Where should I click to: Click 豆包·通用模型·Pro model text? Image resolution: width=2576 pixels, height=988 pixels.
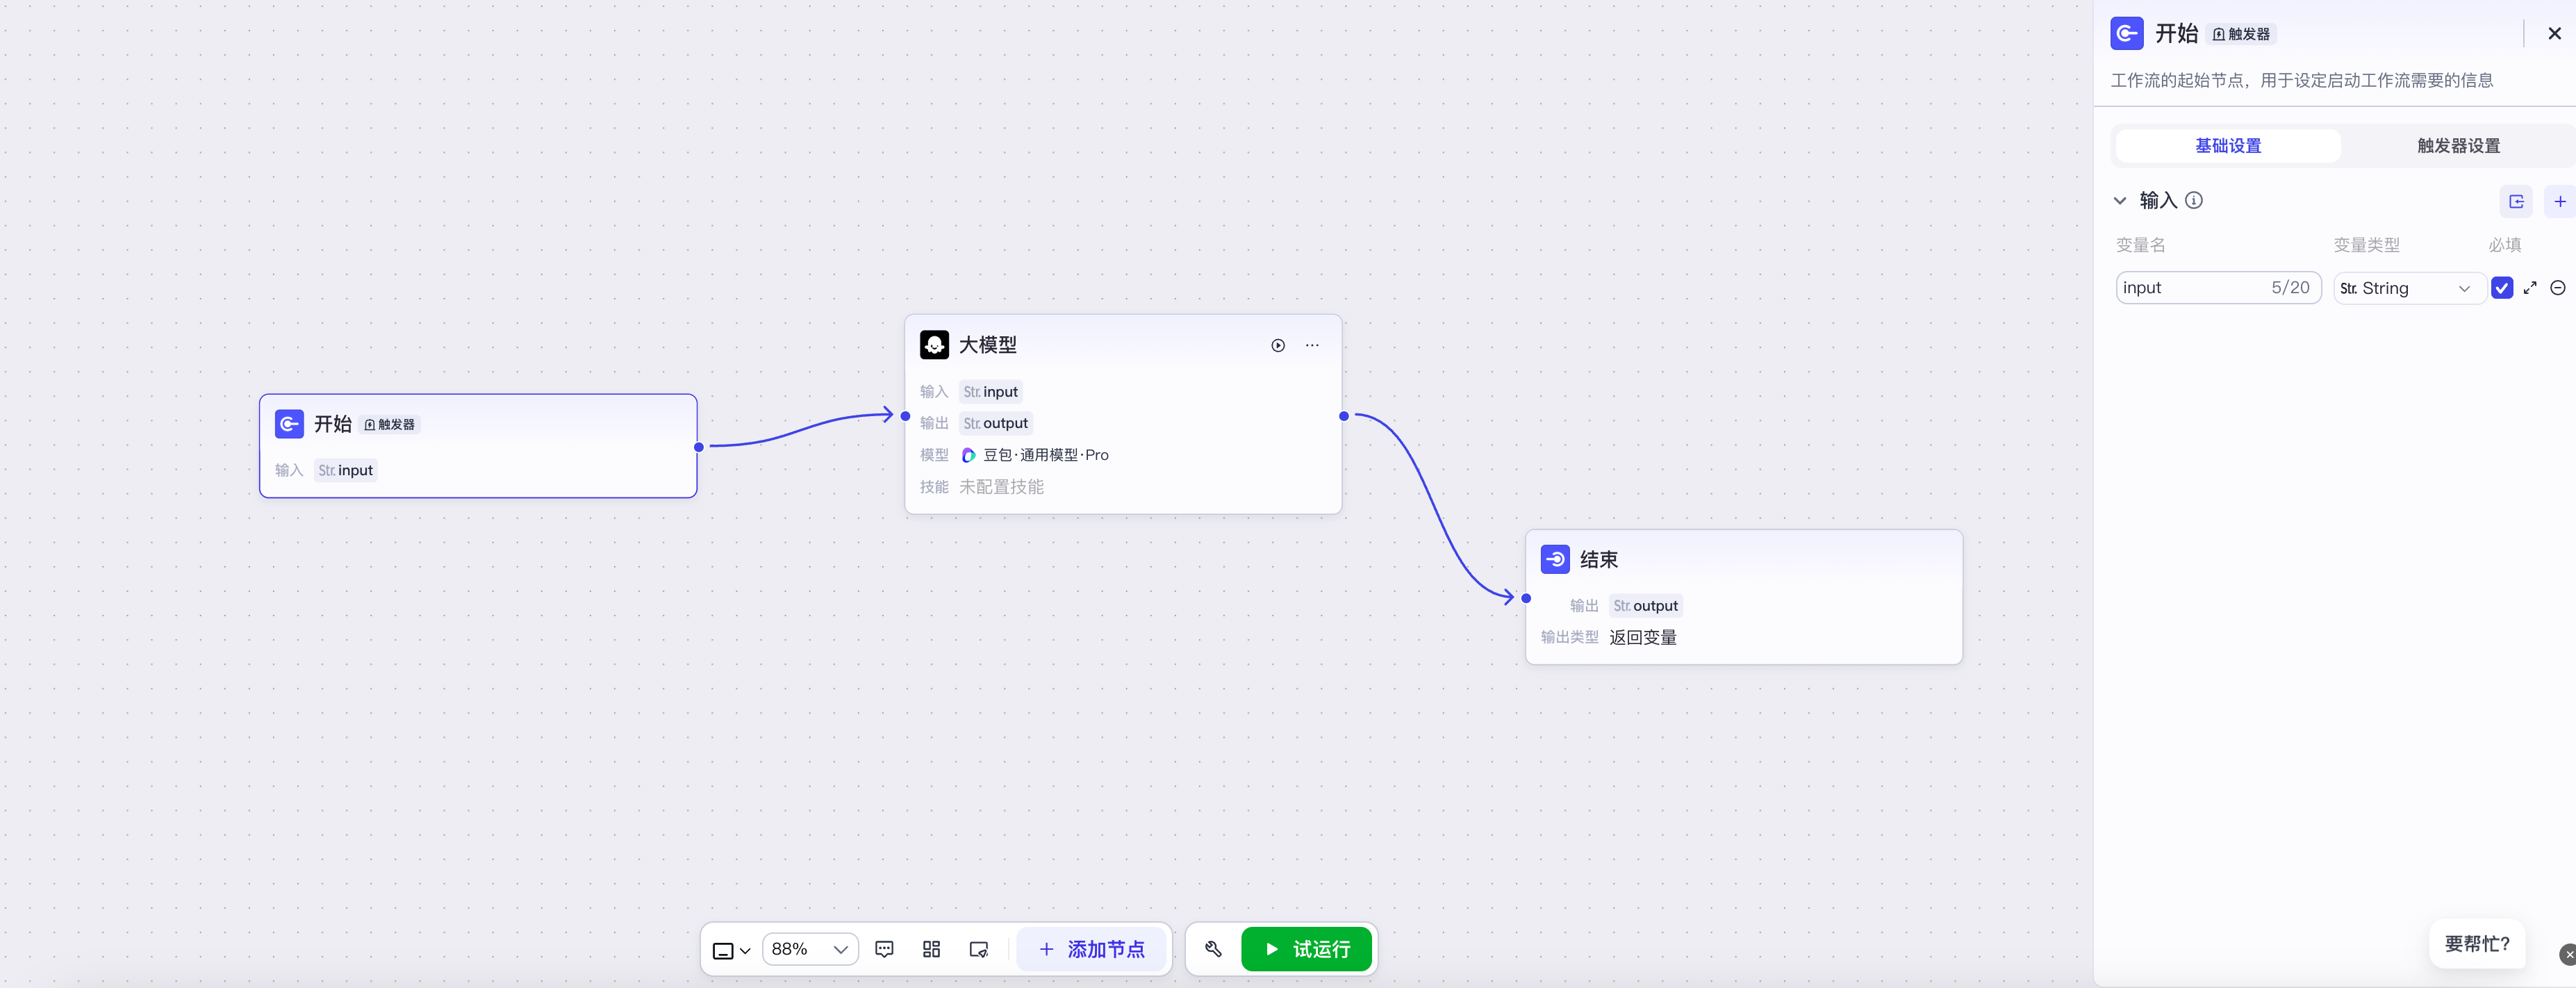click(x=1046, y=455)
